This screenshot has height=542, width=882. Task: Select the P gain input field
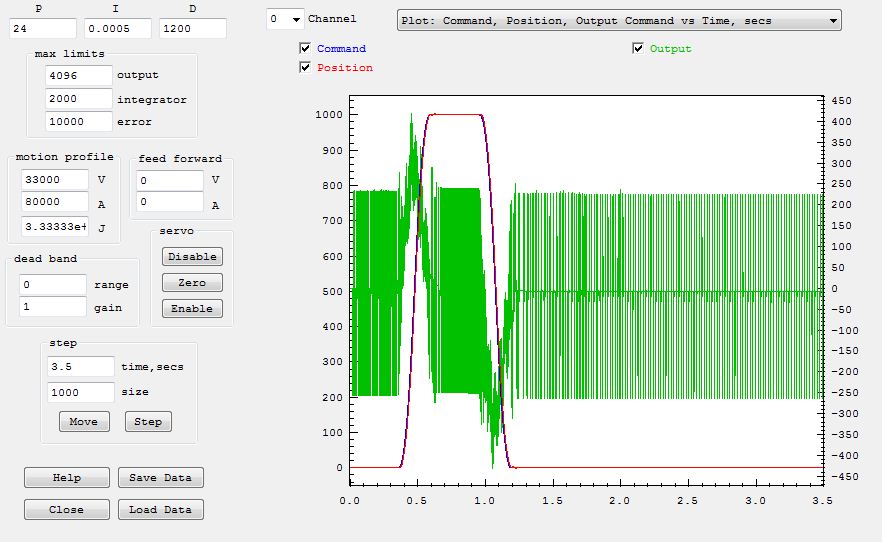(x=43, y=29)
